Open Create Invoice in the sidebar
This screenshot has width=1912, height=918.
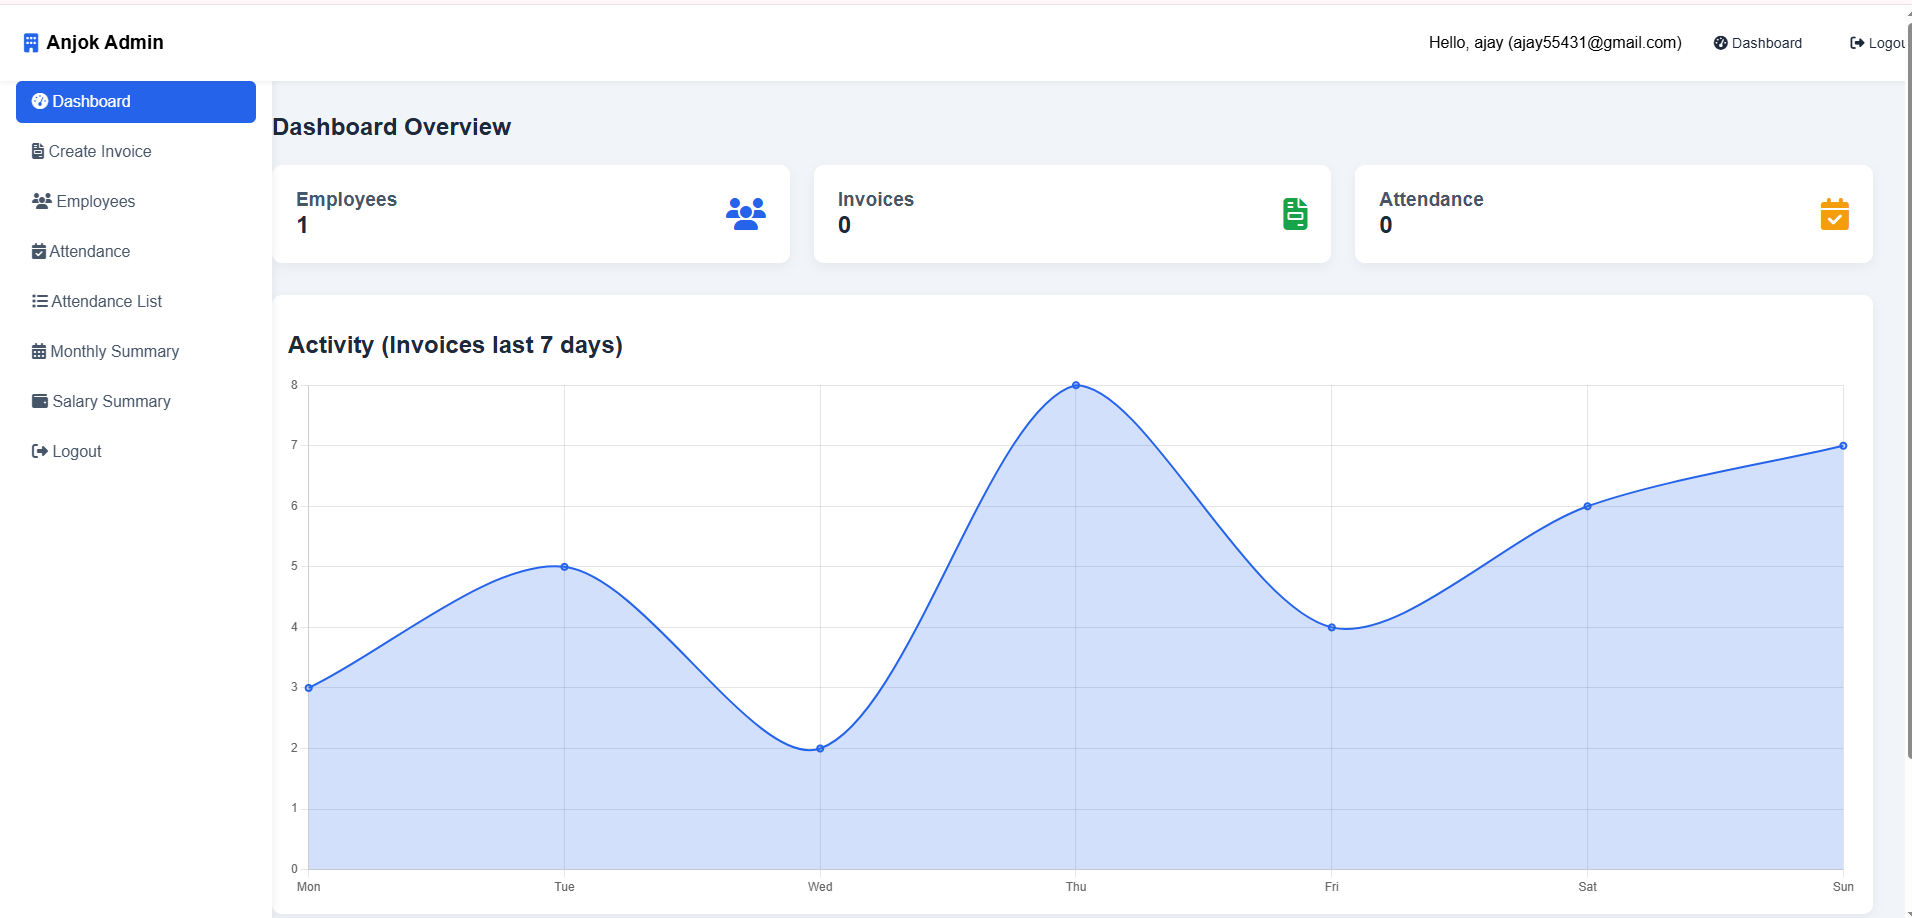(x=100, y=152)
